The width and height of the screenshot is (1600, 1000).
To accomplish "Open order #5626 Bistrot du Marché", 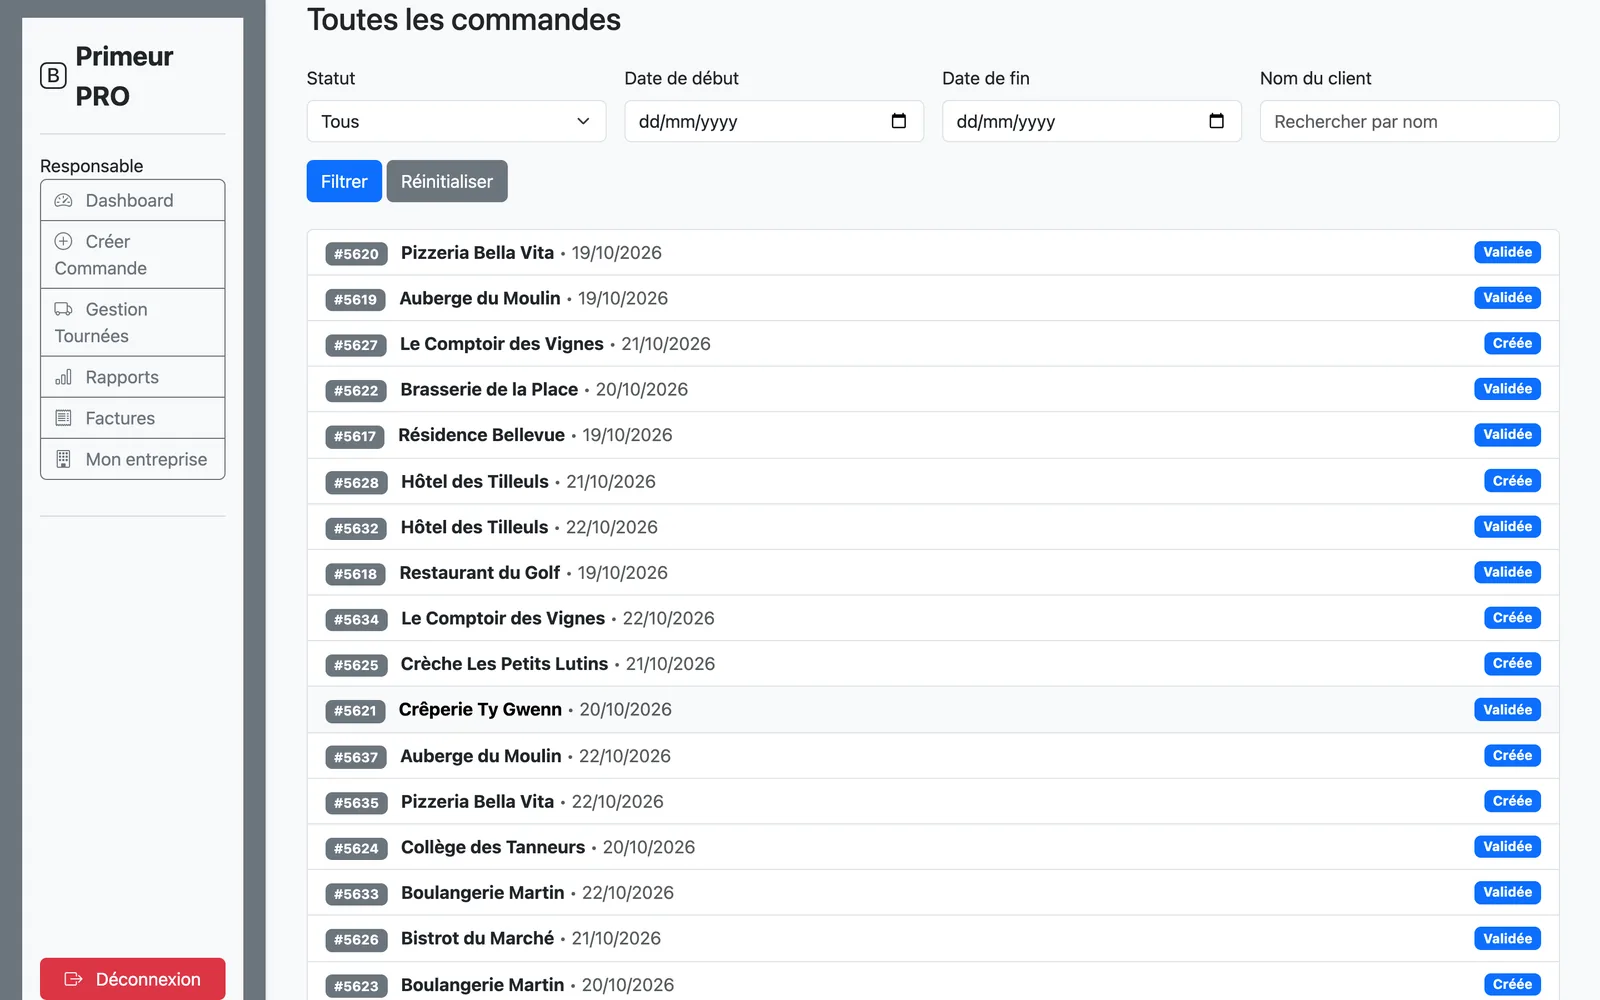I will (x=933, y=939).
